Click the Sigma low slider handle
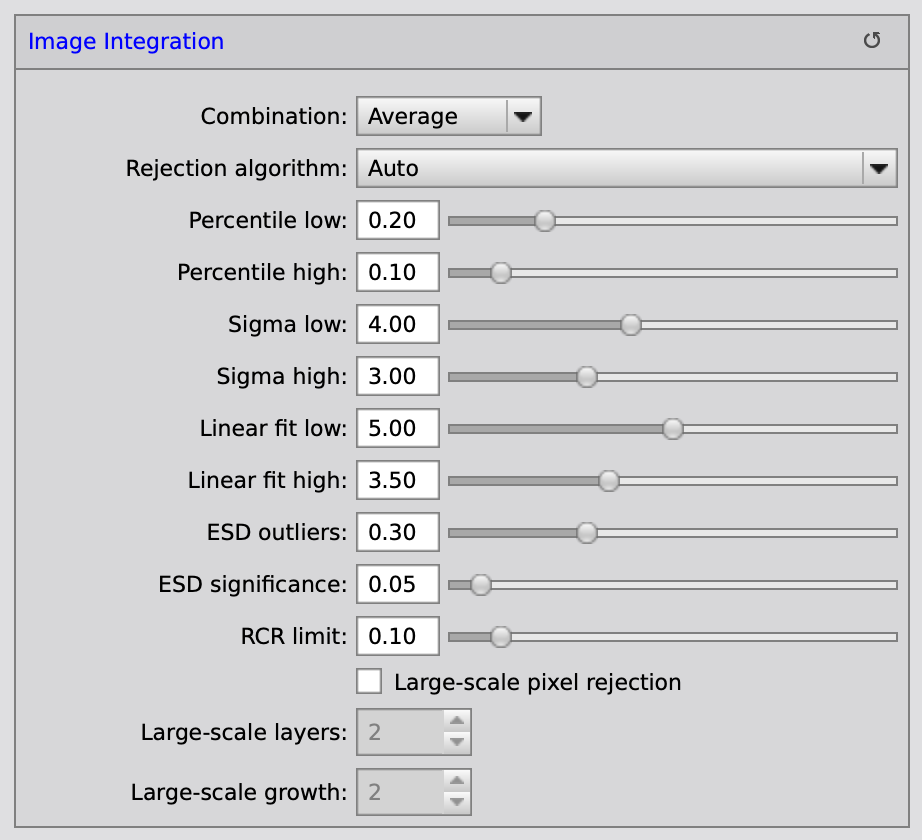 point(630,324)
